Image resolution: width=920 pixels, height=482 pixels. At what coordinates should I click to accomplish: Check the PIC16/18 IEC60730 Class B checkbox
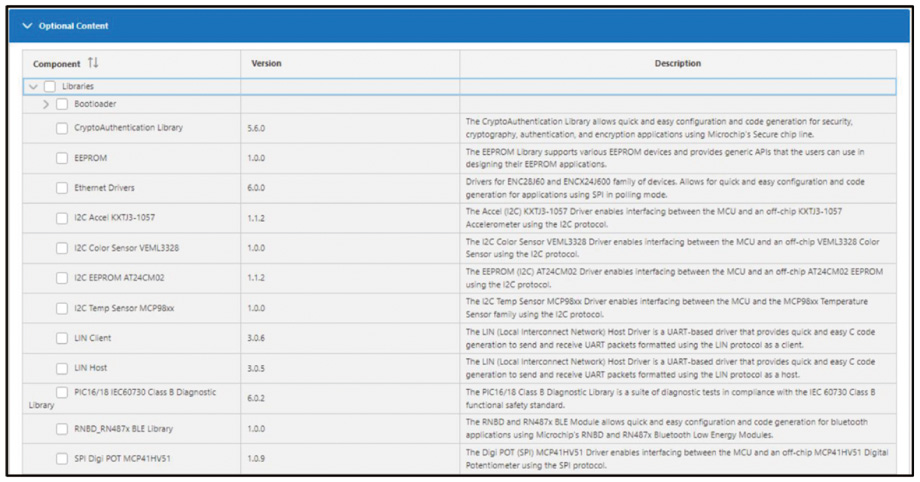tap(62, 393)
